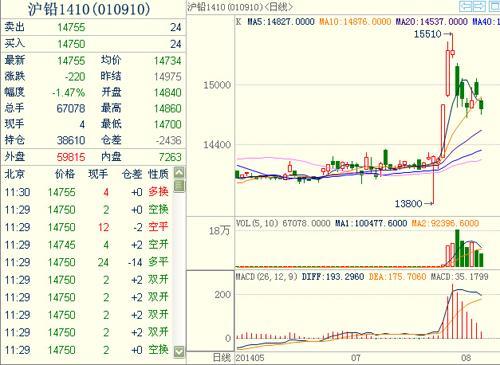Click the 日线 period label below the chart
500x365 pixels.
click(222, 358)
